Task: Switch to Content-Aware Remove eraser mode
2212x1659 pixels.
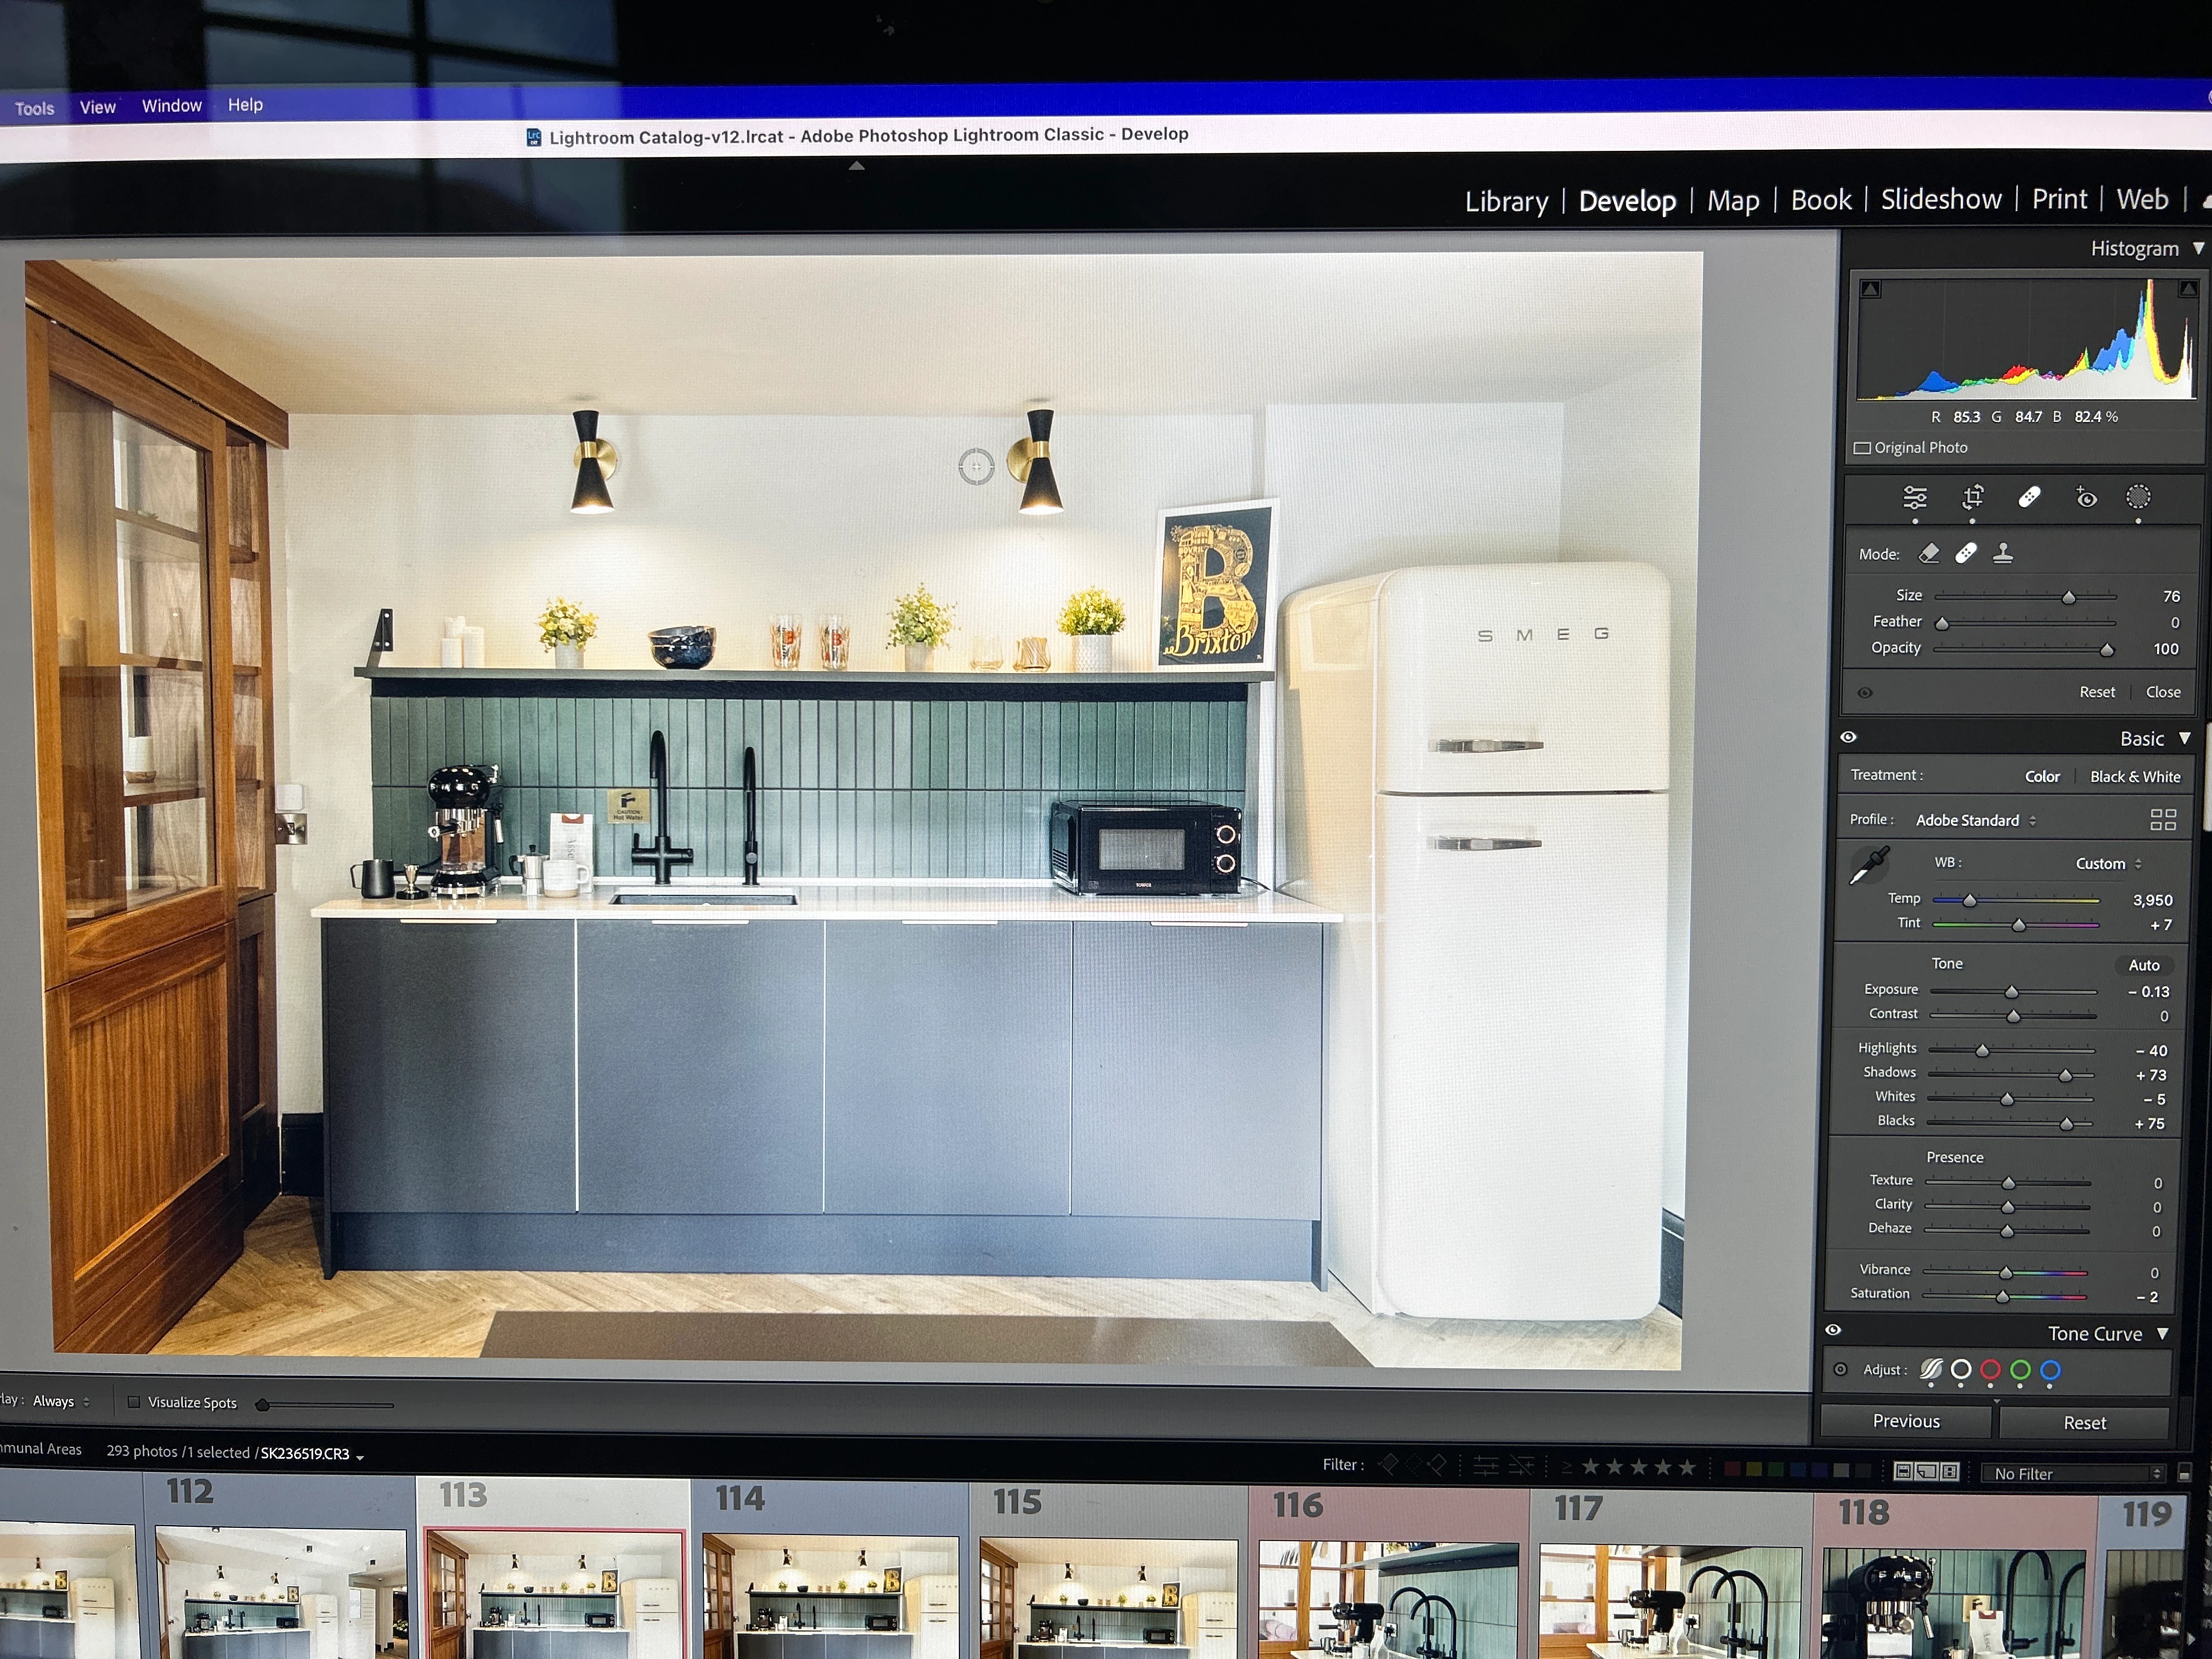Action: pyautogui.click(x=1929, y=553)
